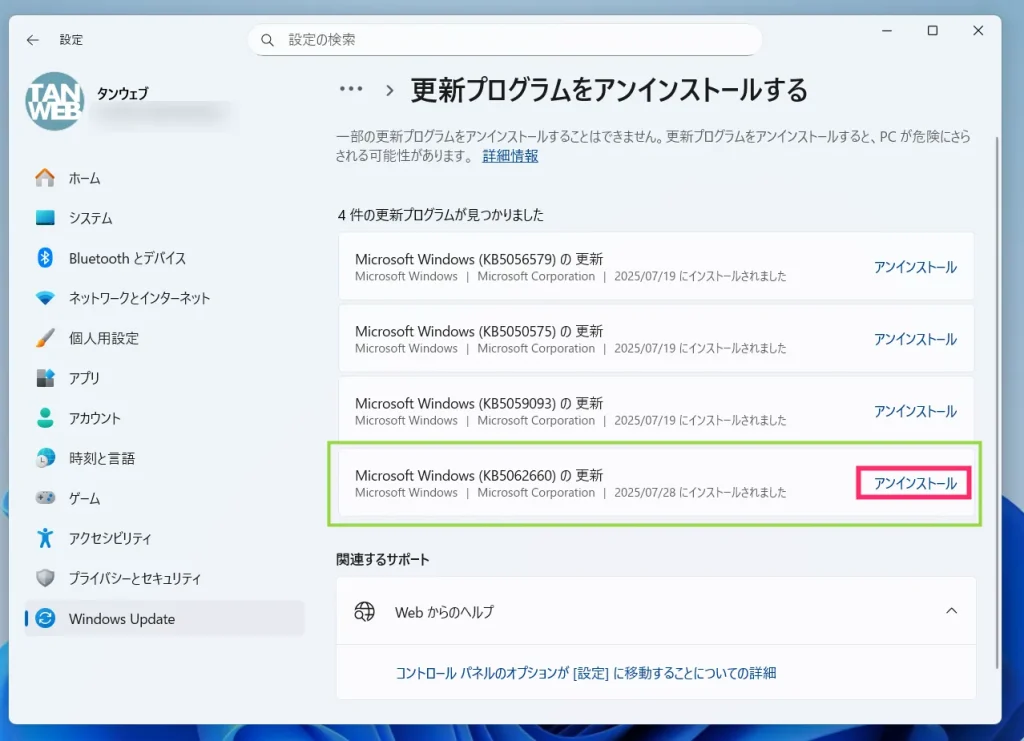The image size is (1024, 741).
Task: Click the Microsoft Windows (KB5059093) の更新 title
Action: (x=479, y=403)
